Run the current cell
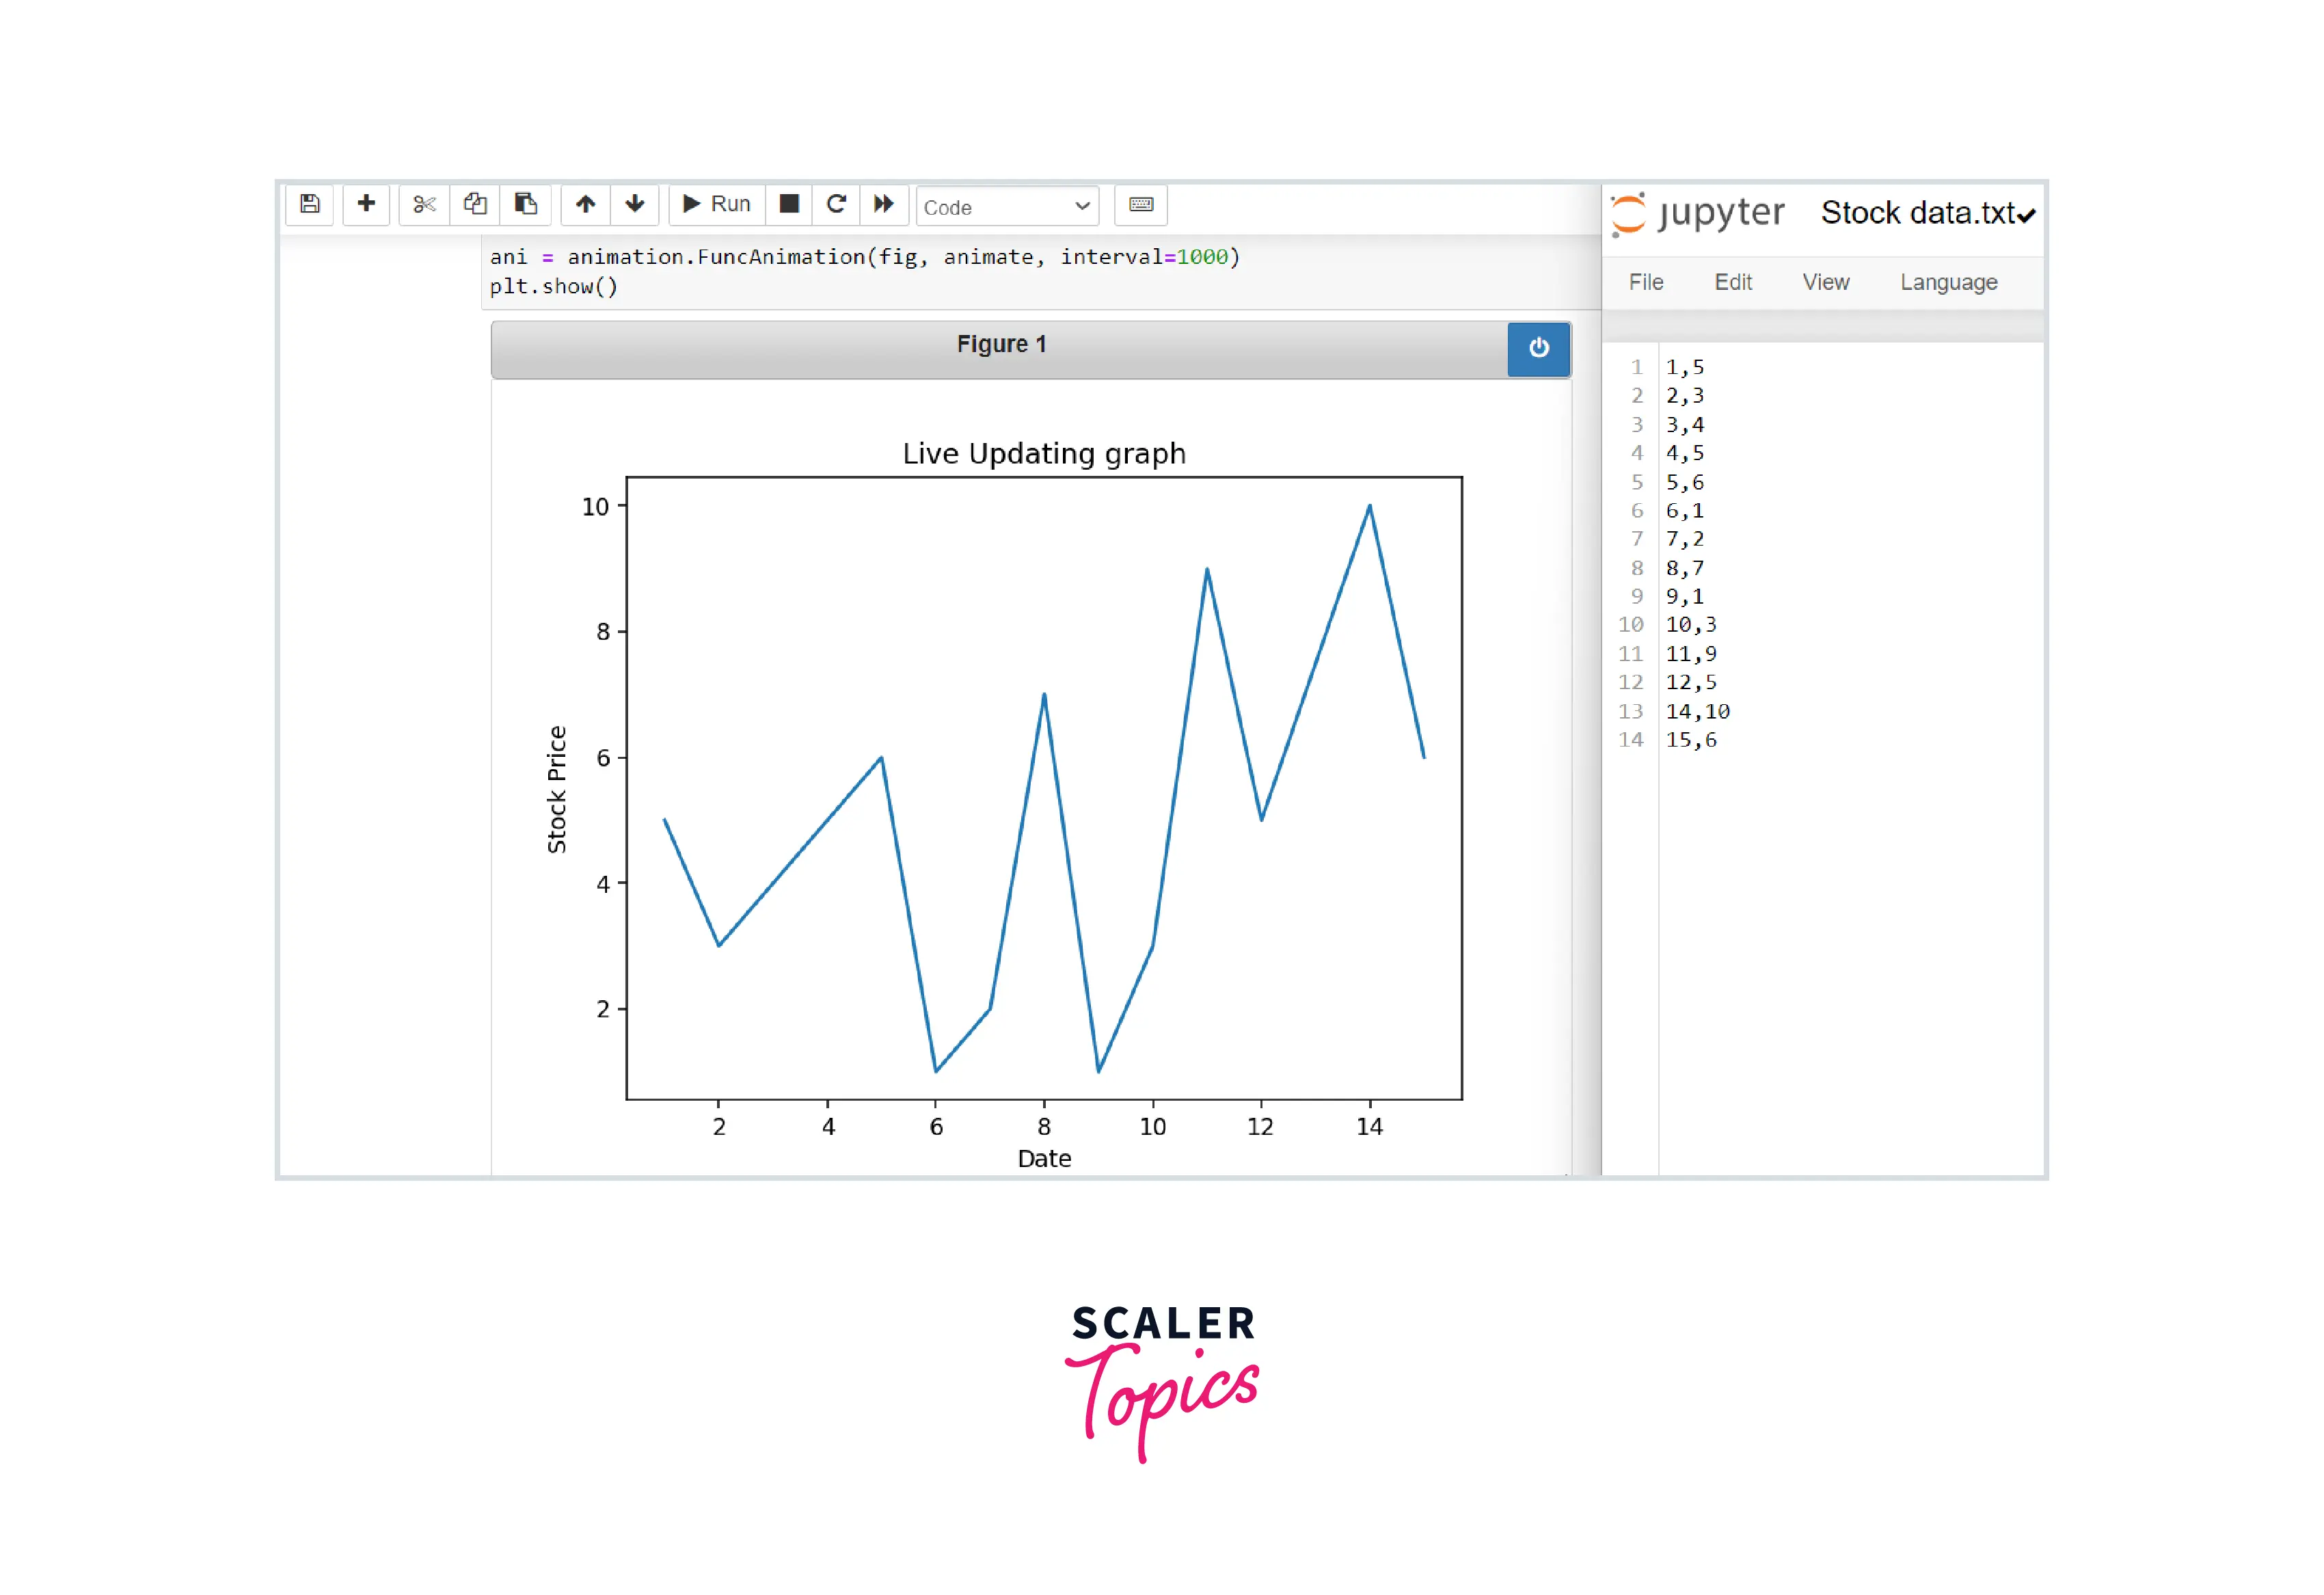The width and height of the screenshot is (2324, 1595). (x=717, y=205)
